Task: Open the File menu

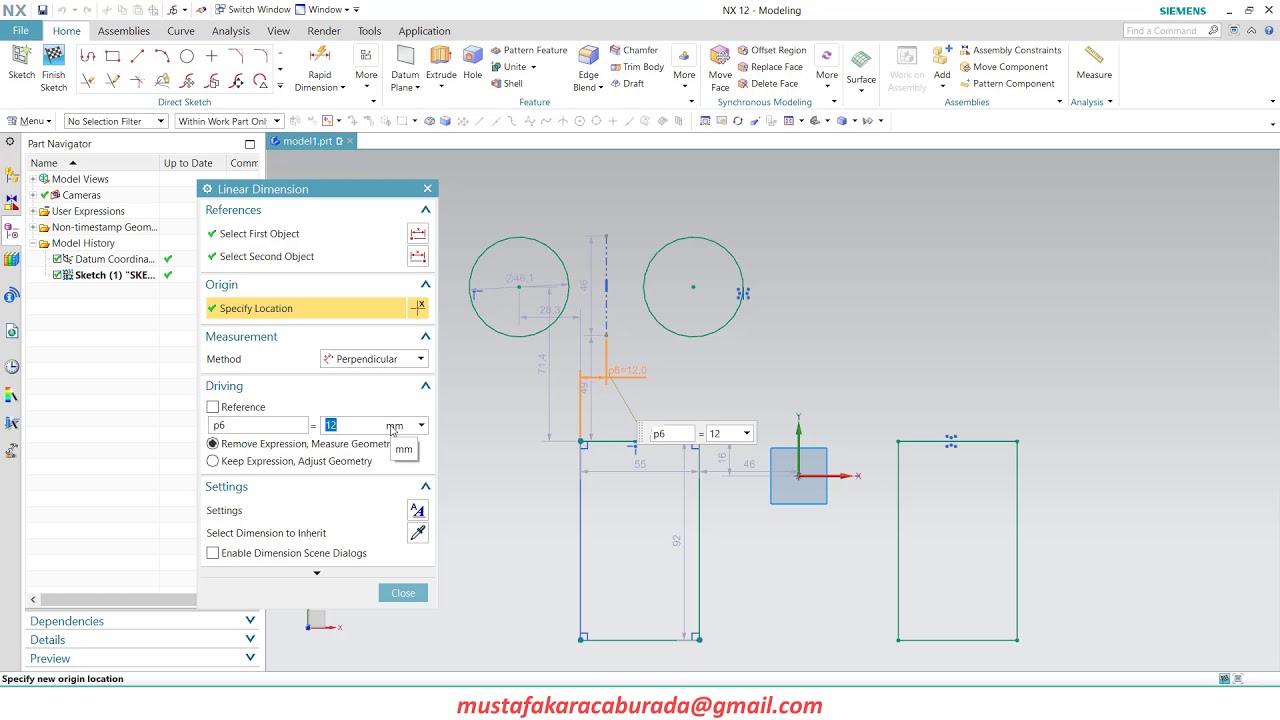Action: (x=20, y=31)
